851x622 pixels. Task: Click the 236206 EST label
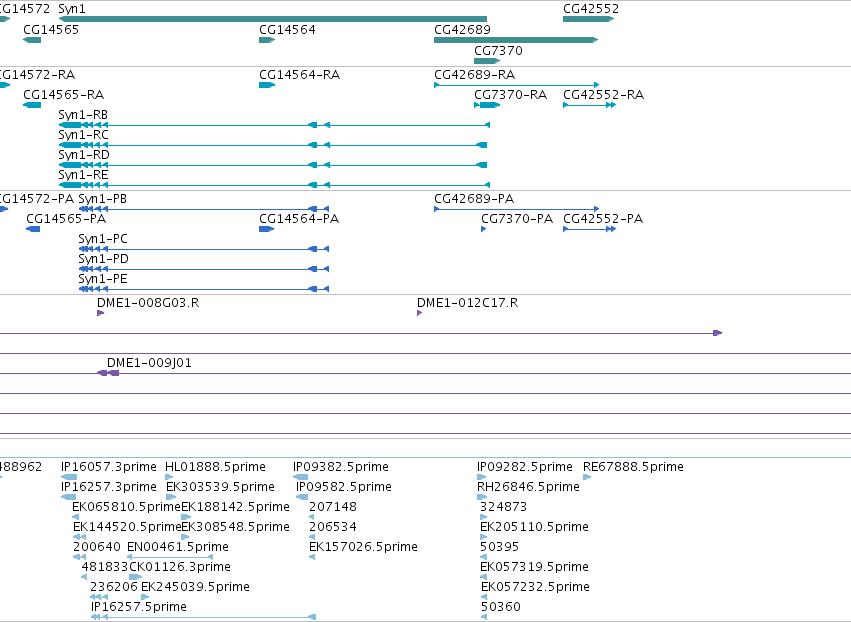click(x=114, y=588)
